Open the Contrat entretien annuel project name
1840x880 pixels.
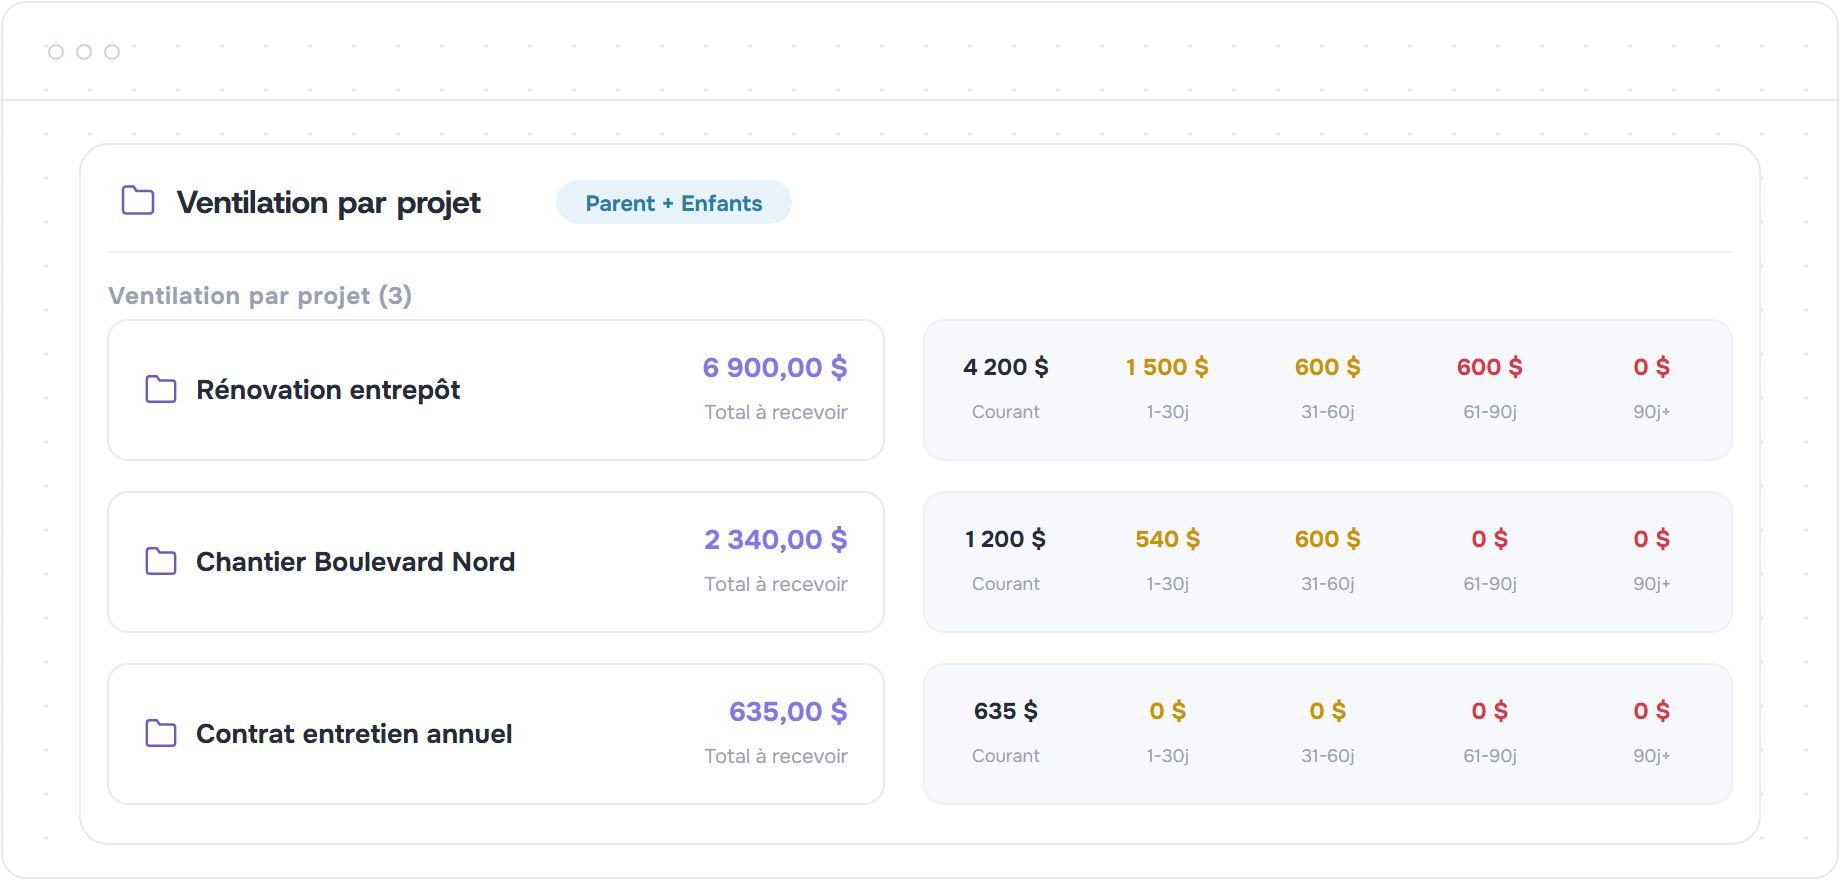(354, 734)
